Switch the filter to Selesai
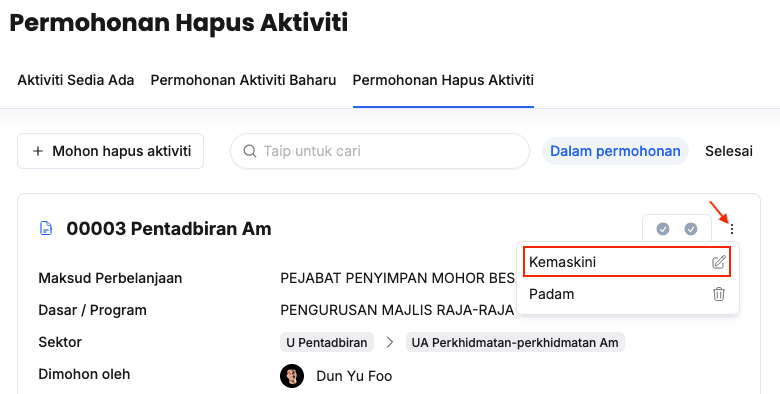Image resolution: width=780 pixels, height=394 pixels. [729, 151]
